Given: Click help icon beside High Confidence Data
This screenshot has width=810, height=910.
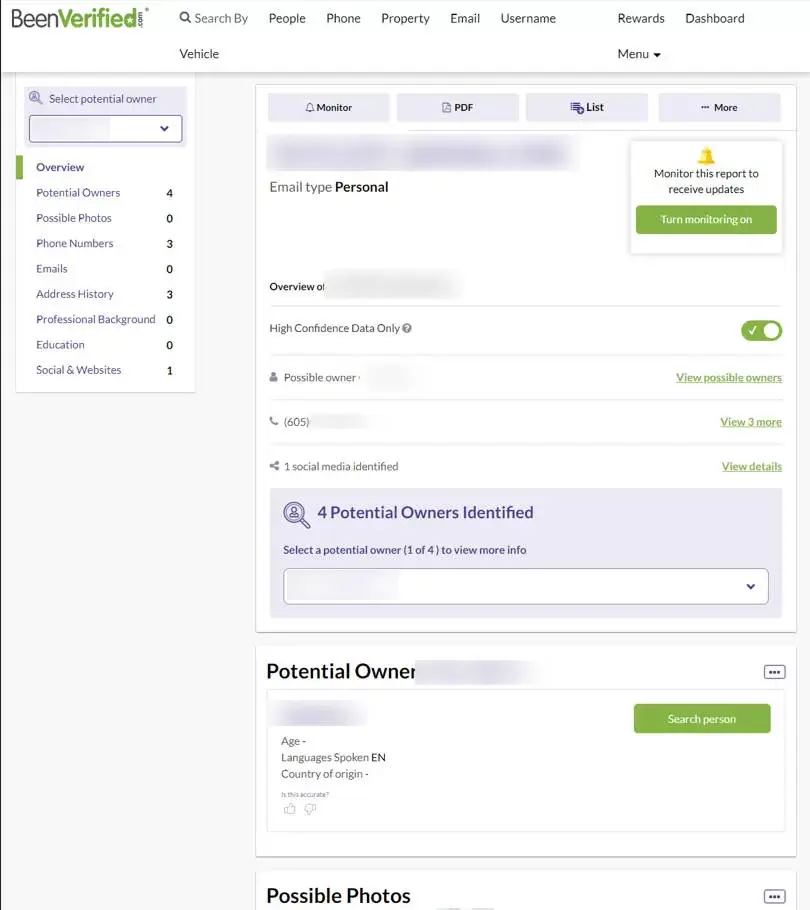Looking at the screenshot, I should coord(407,328).
